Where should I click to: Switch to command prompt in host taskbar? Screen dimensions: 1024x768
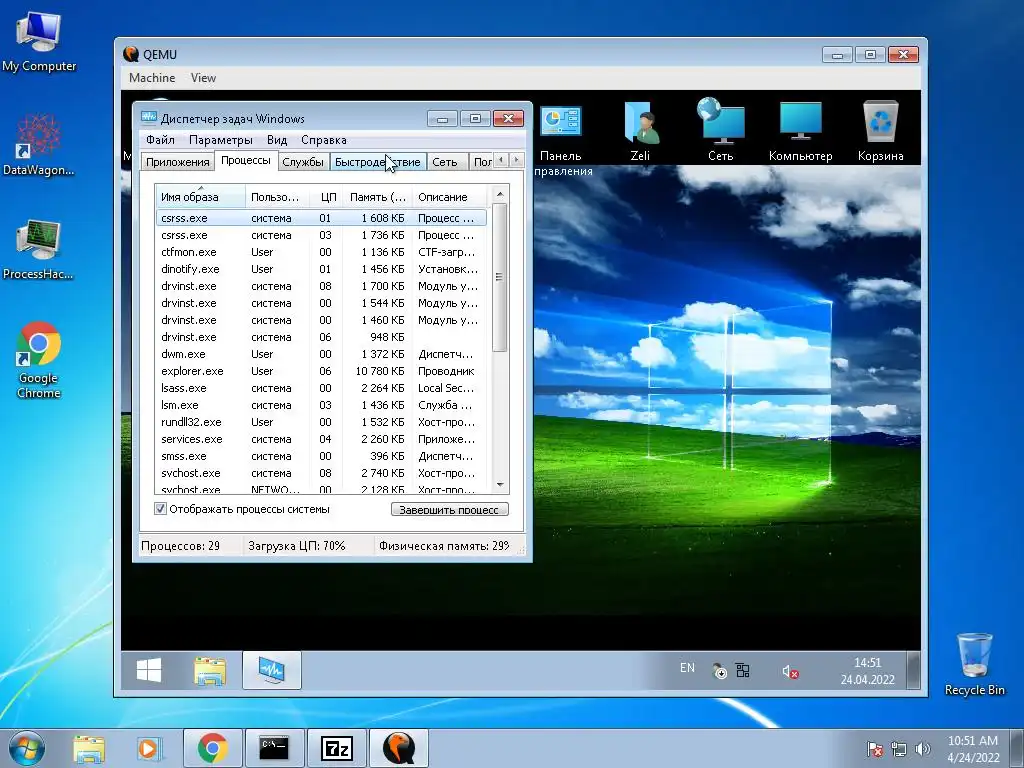[x=274, y=748]
